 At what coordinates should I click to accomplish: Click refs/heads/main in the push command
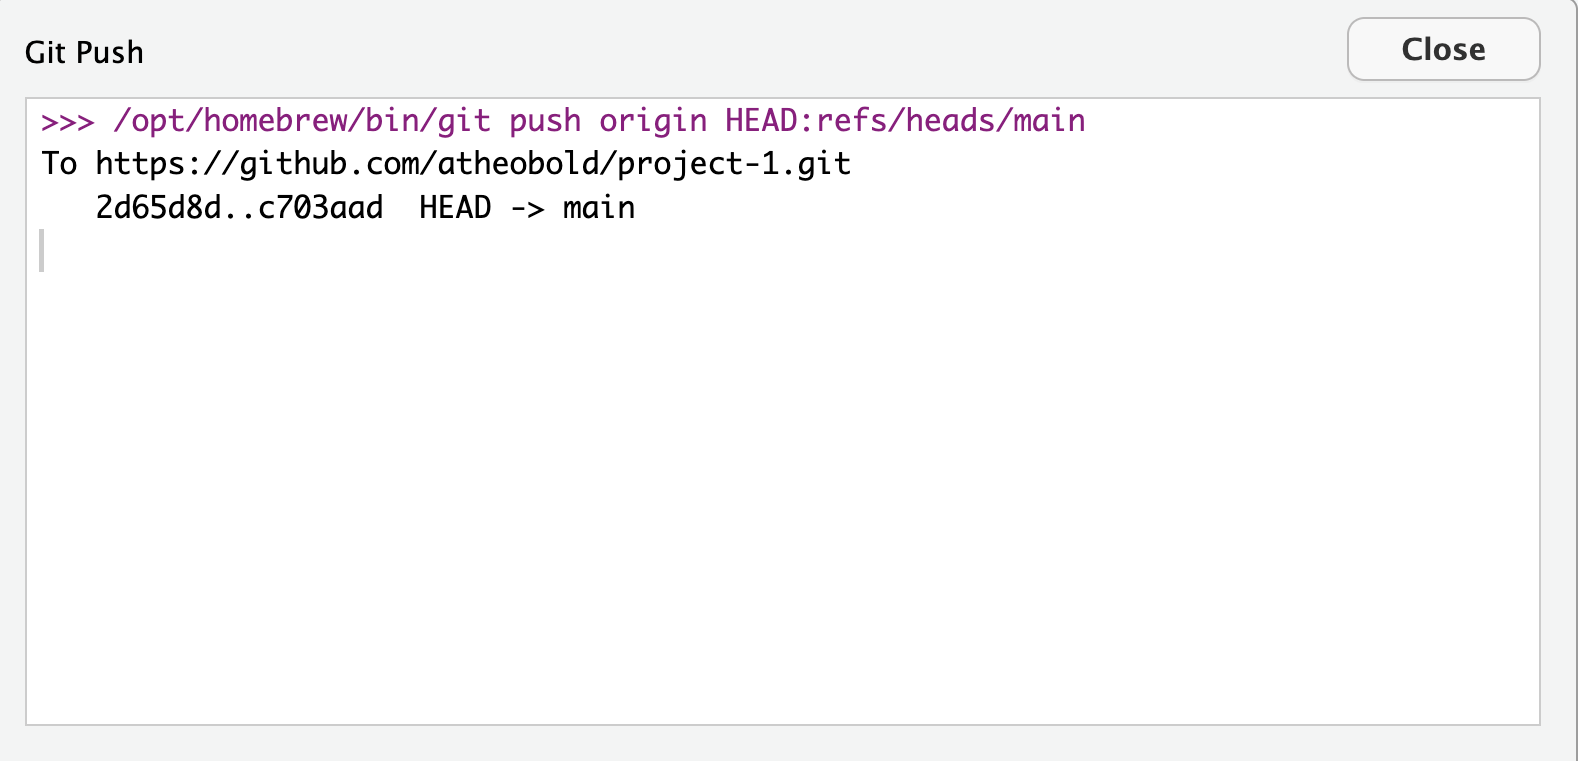tap(950, 120)
